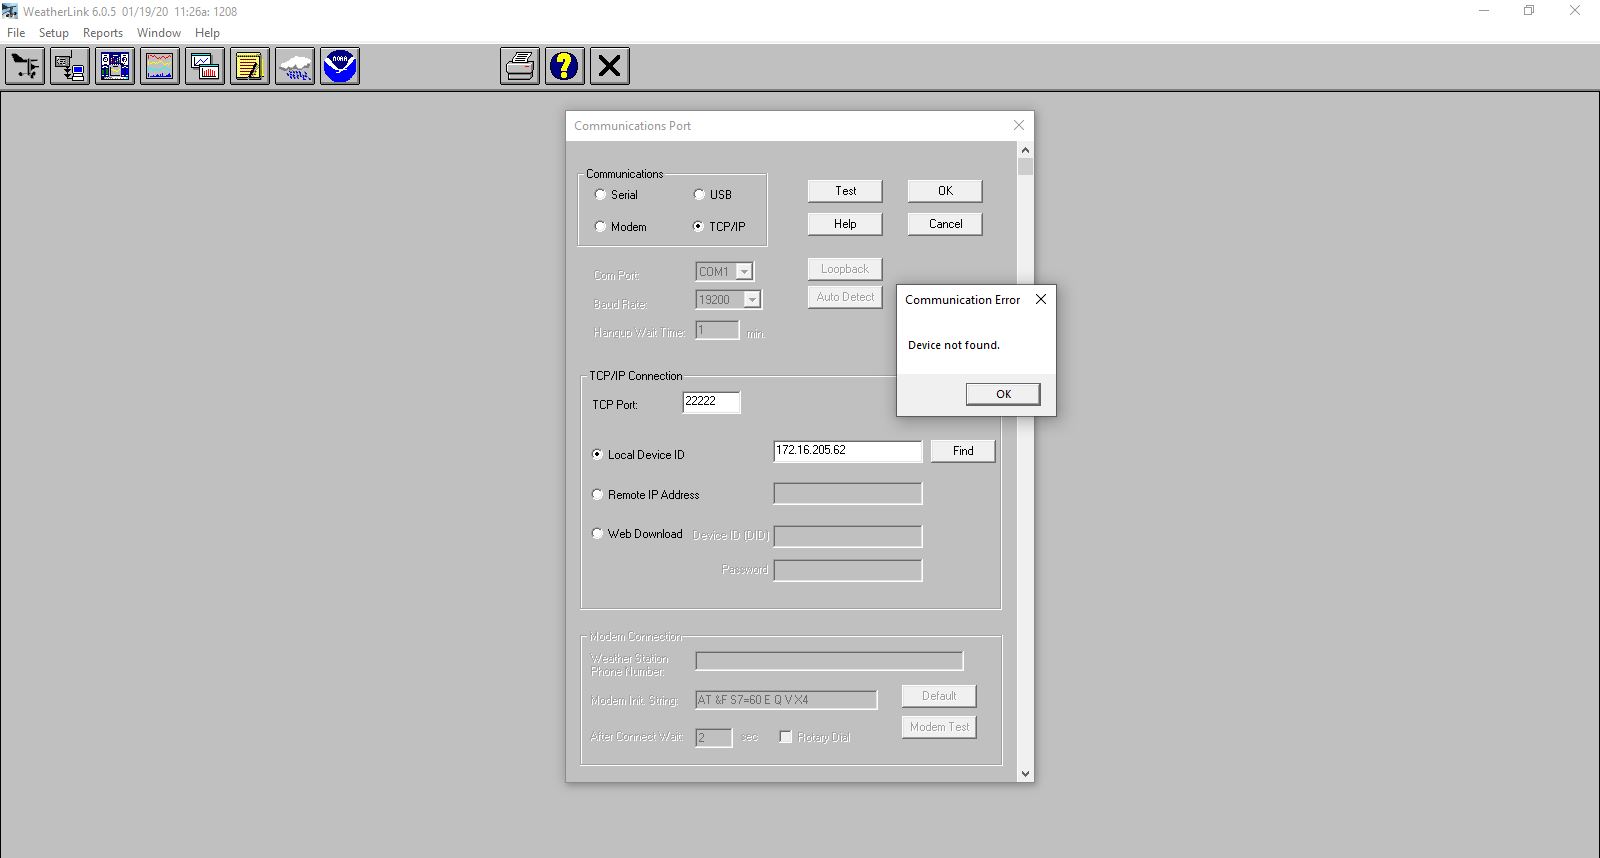This screenshot has width=1600, height=858.
Task: Open the bulletin console panel icon
Action: pos(115,67)
